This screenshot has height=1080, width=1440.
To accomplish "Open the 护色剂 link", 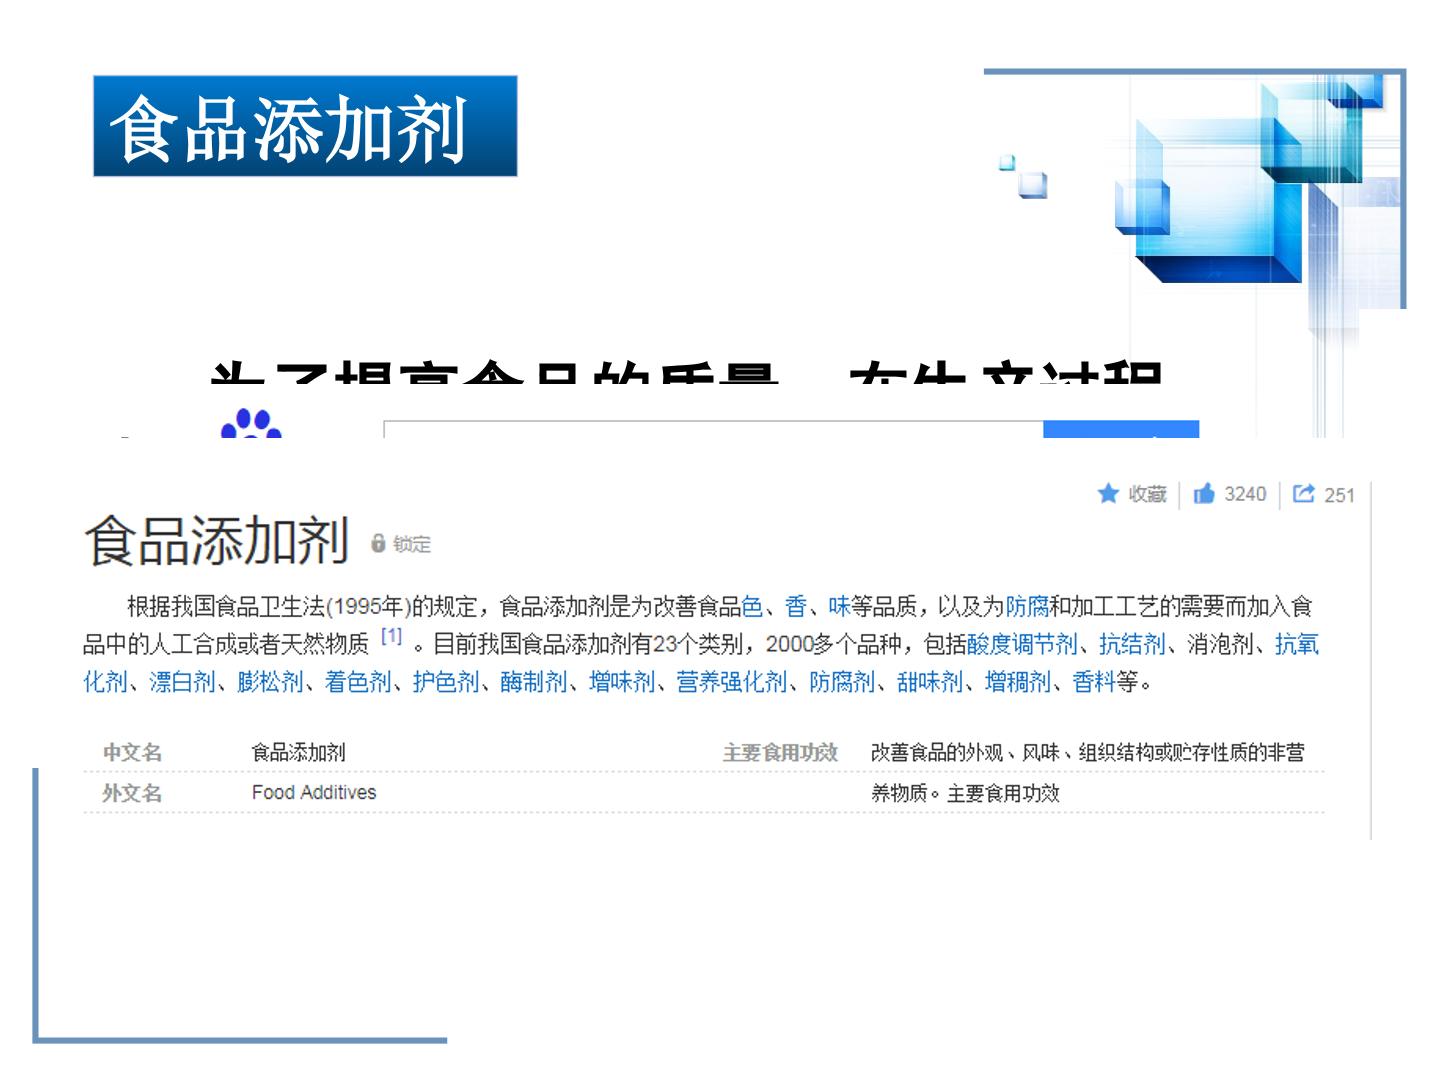I will click(x=446, y=682).
